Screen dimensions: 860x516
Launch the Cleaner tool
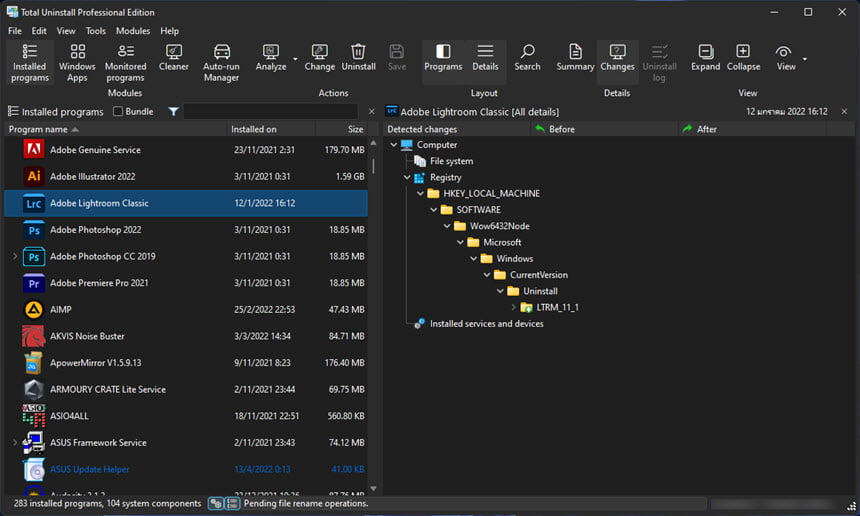pos(173,58)
